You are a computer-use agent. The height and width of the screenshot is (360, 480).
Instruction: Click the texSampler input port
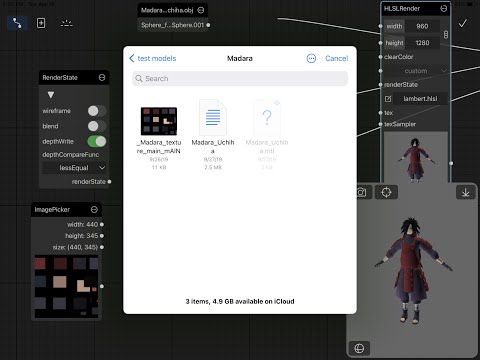(380, 124)
